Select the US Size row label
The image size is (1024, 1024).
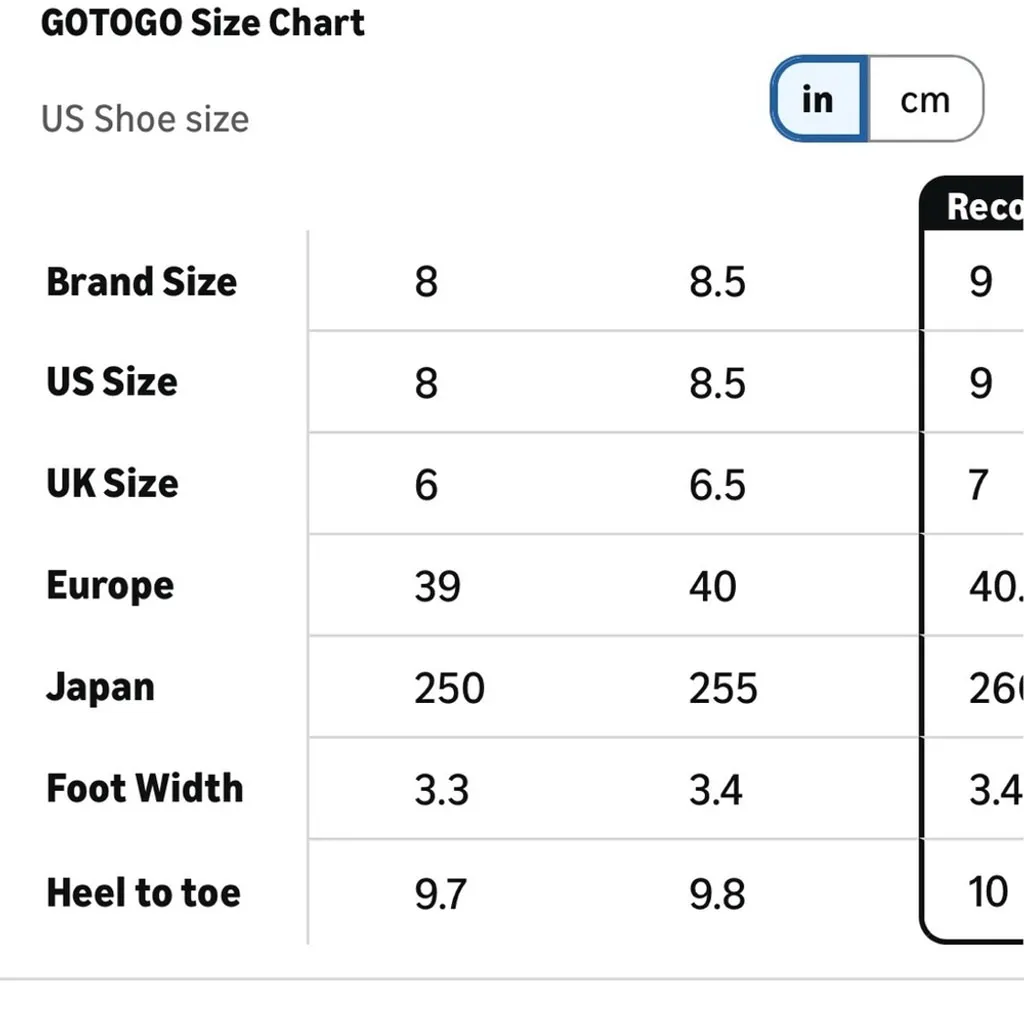click(x=112, y=382)
